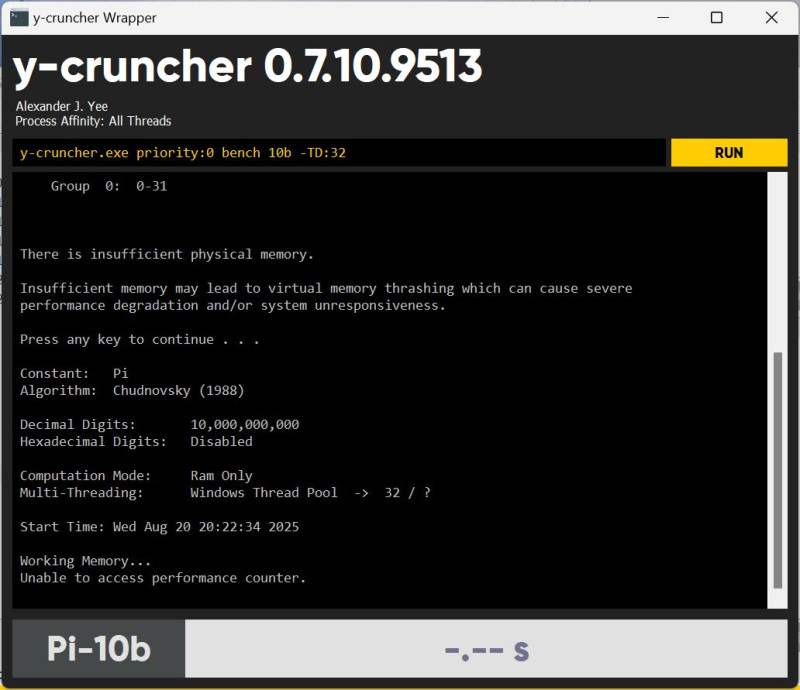
Task: Click 'Unable to access performance counter.' line
Action: tap(163, 578)
